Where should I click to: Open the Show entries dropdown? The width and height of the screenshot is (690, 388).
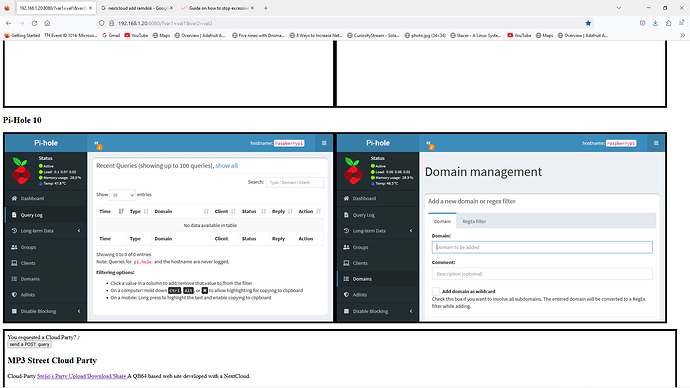[122, 195]
